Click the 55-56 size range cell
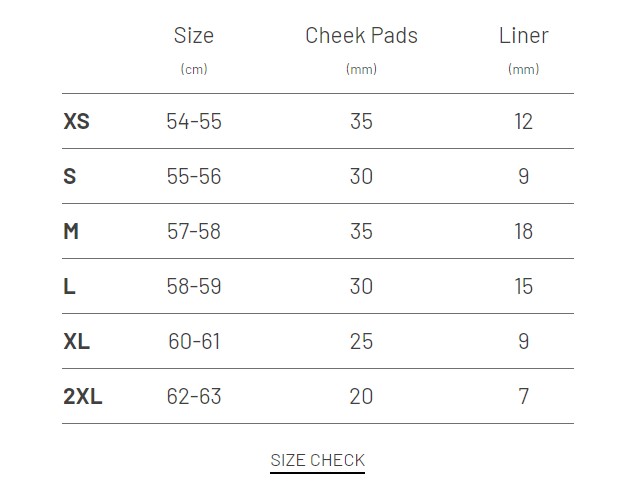This screenshot has height=493, width=636. click(x=194, y=176)
